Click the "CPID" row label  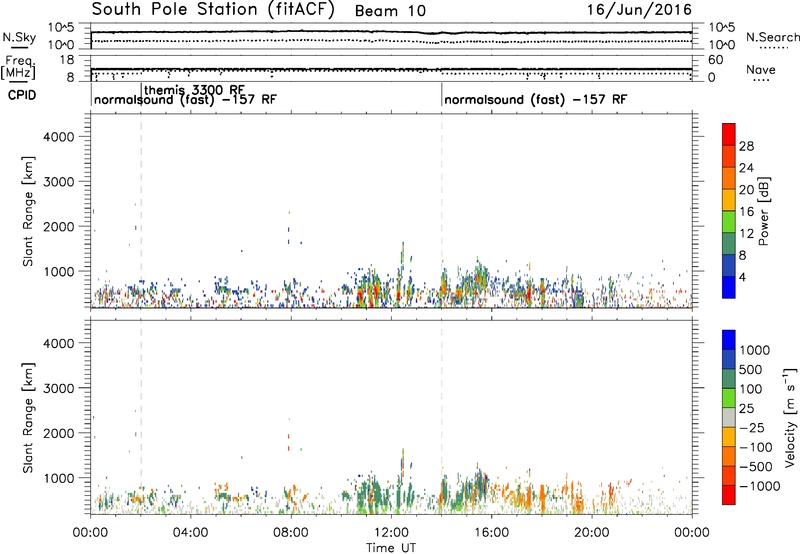(x=22, y=95)
